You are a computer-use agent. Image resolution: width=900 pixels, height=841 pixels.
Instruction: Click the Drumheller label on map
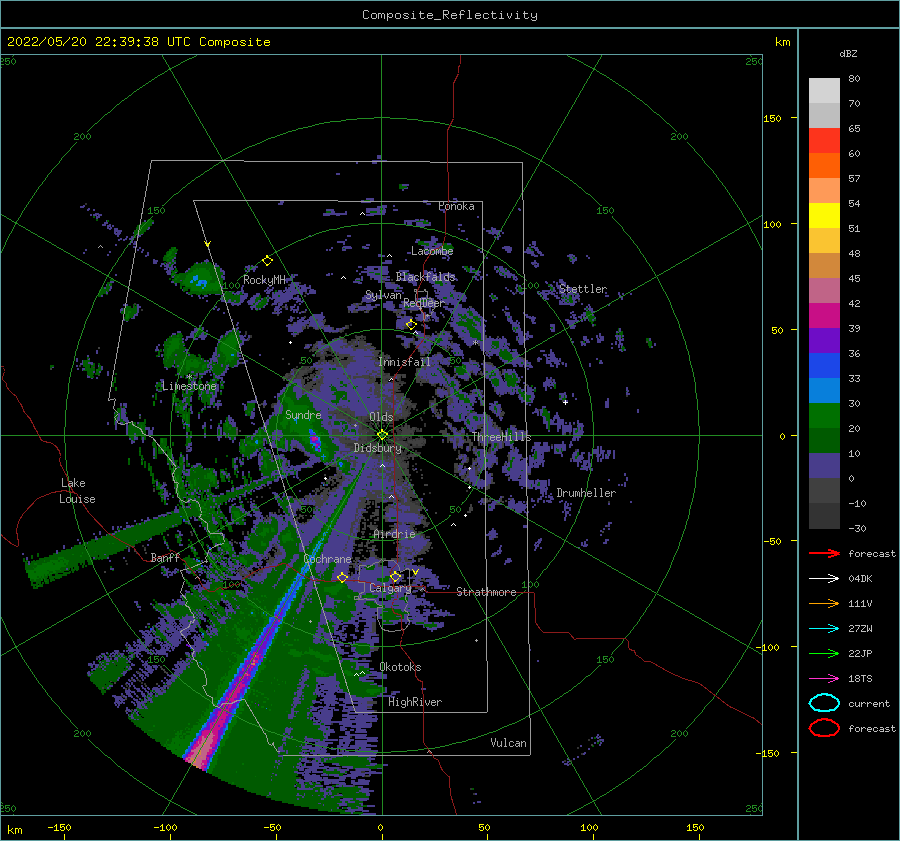586,493
